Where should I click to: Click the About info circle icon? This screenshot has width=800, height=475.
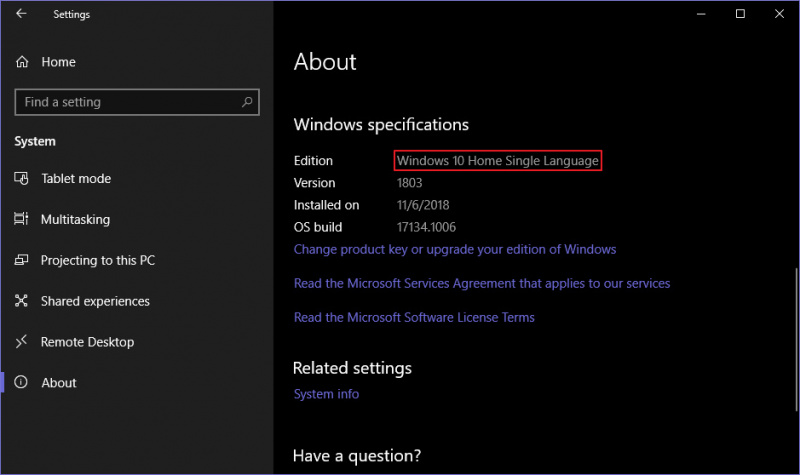[x=21, y=382]
